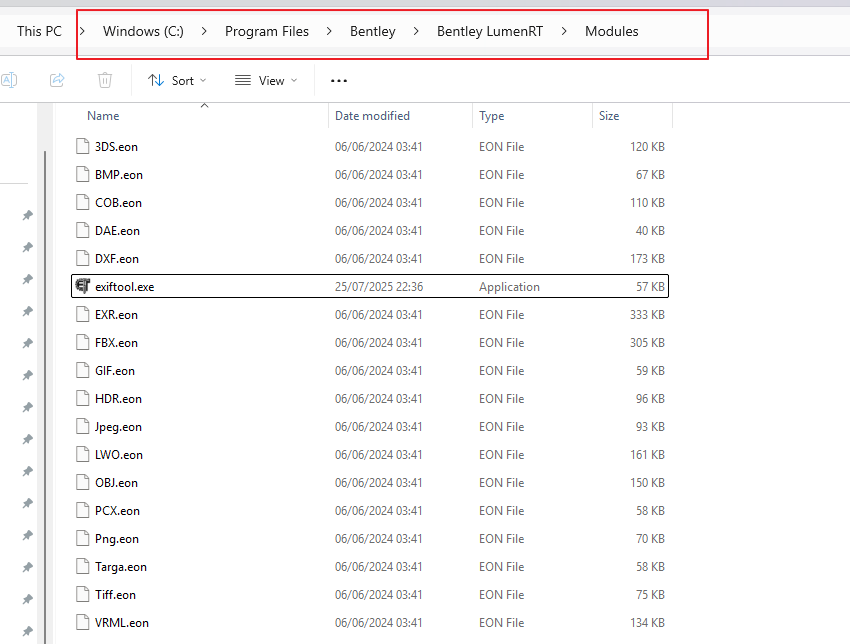Click the VRML.eon file icon

click(x=82, y=622)
